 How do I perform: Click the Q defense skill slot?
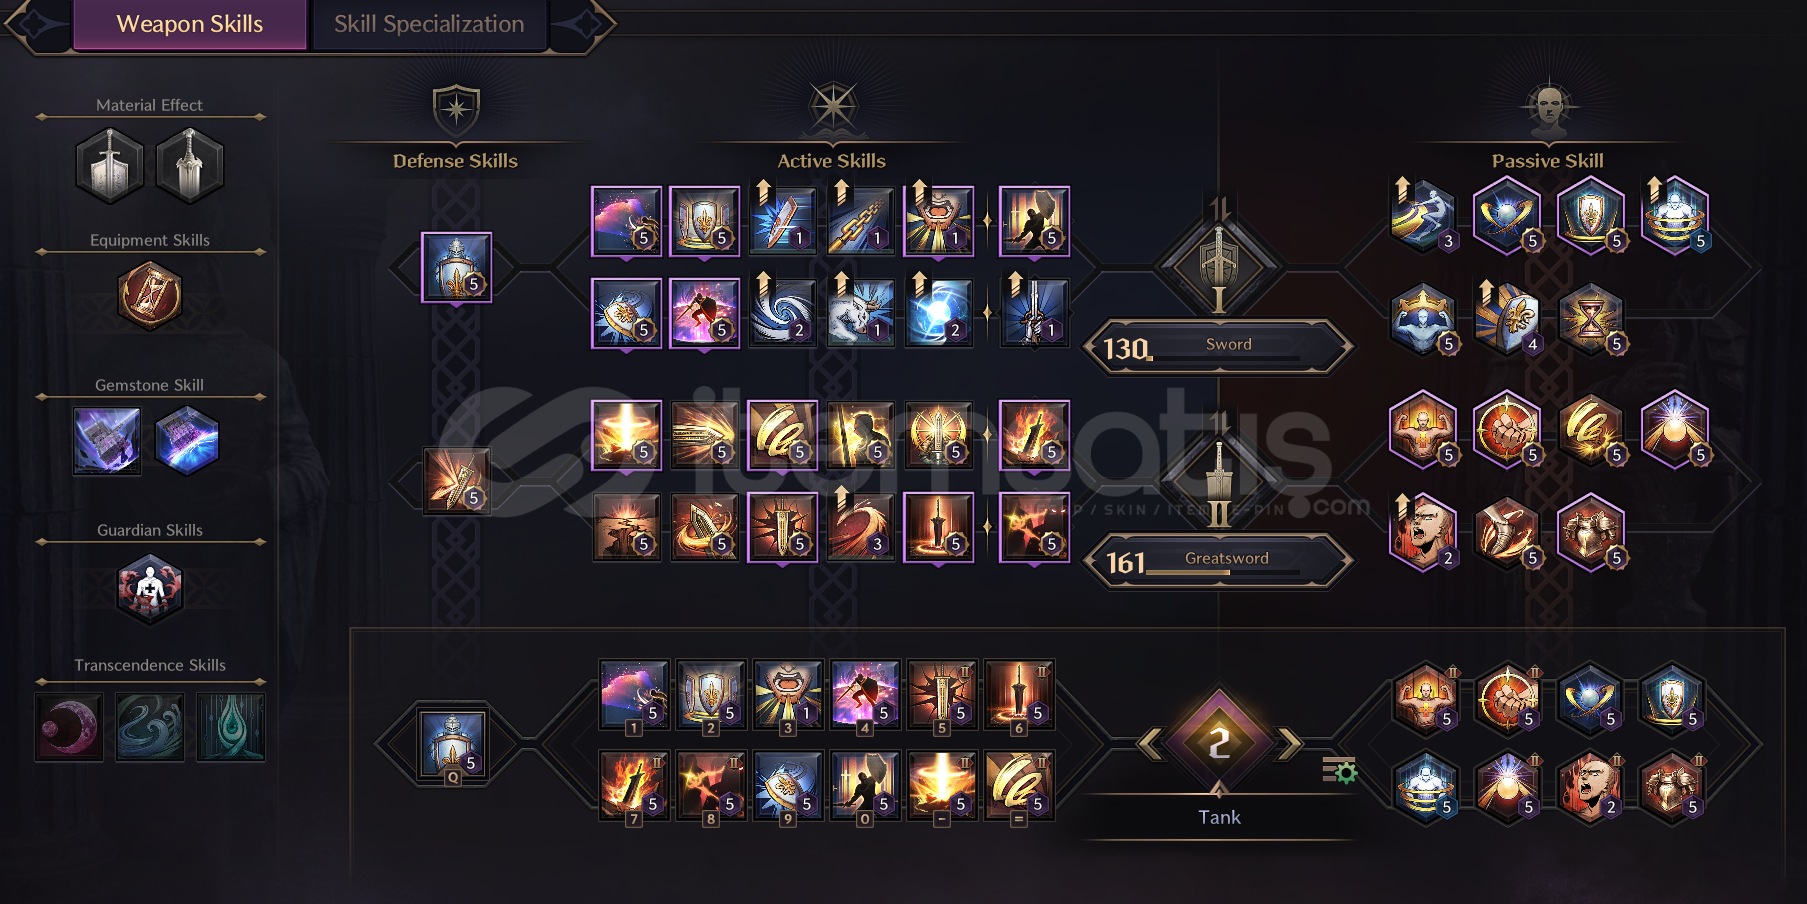click(452, 744)
